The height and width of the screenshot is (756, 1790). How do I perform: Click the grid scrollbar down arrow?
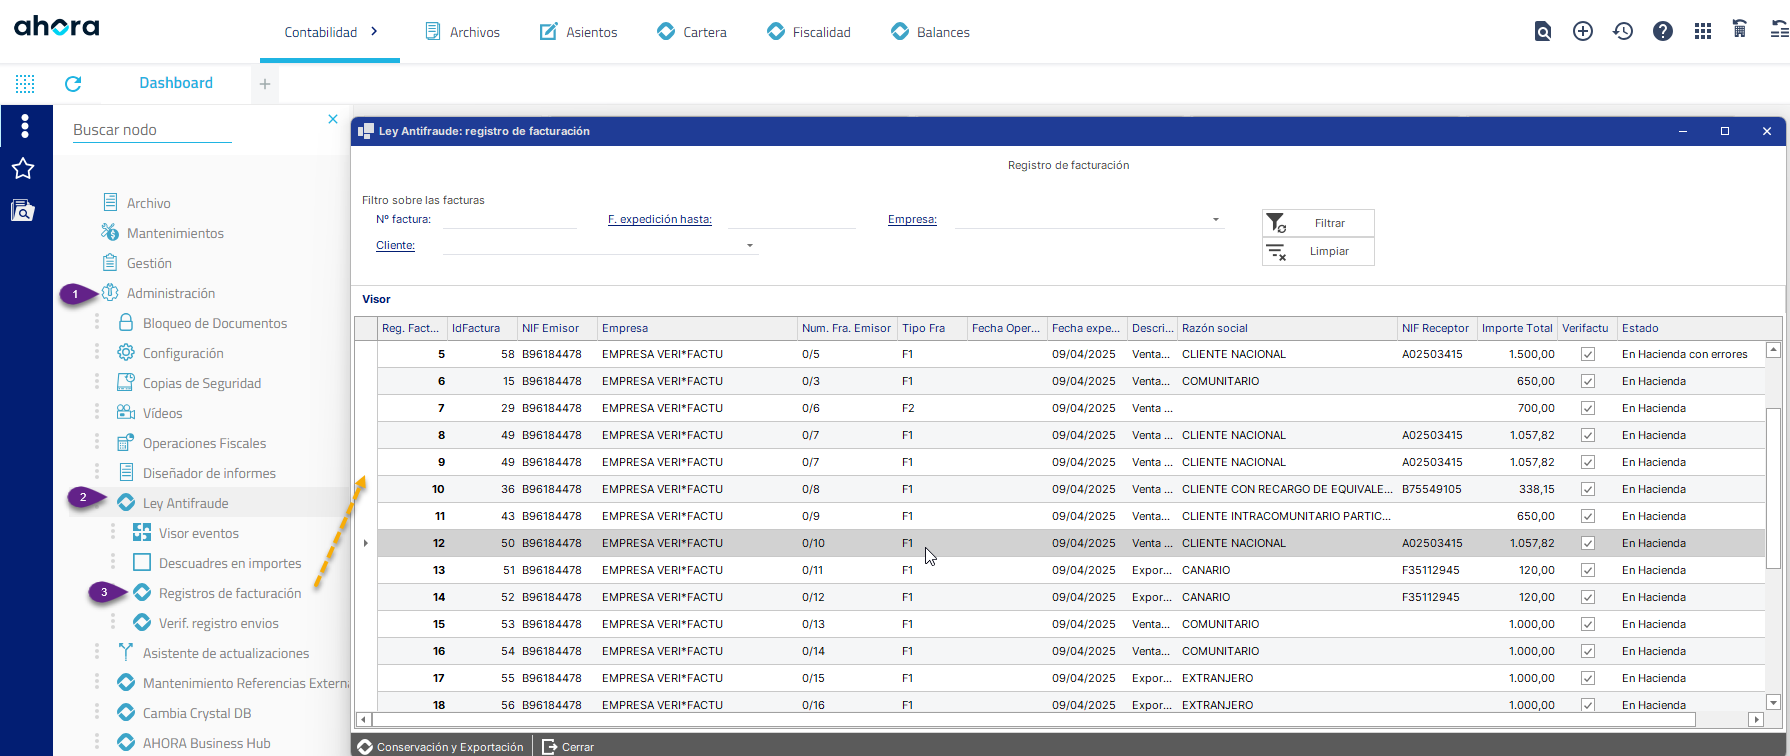[1773, 702]
